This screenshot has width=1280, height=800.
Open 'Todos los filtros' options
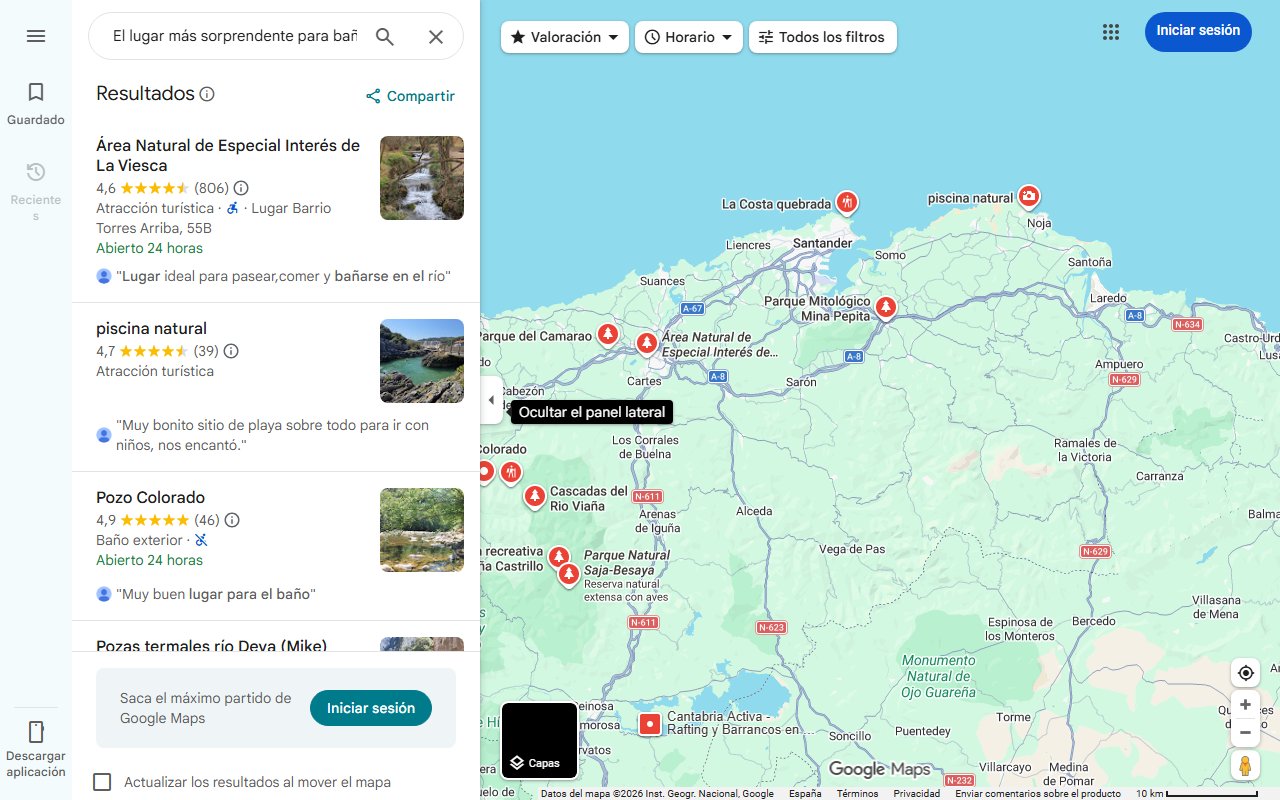(x=822, y=36)
